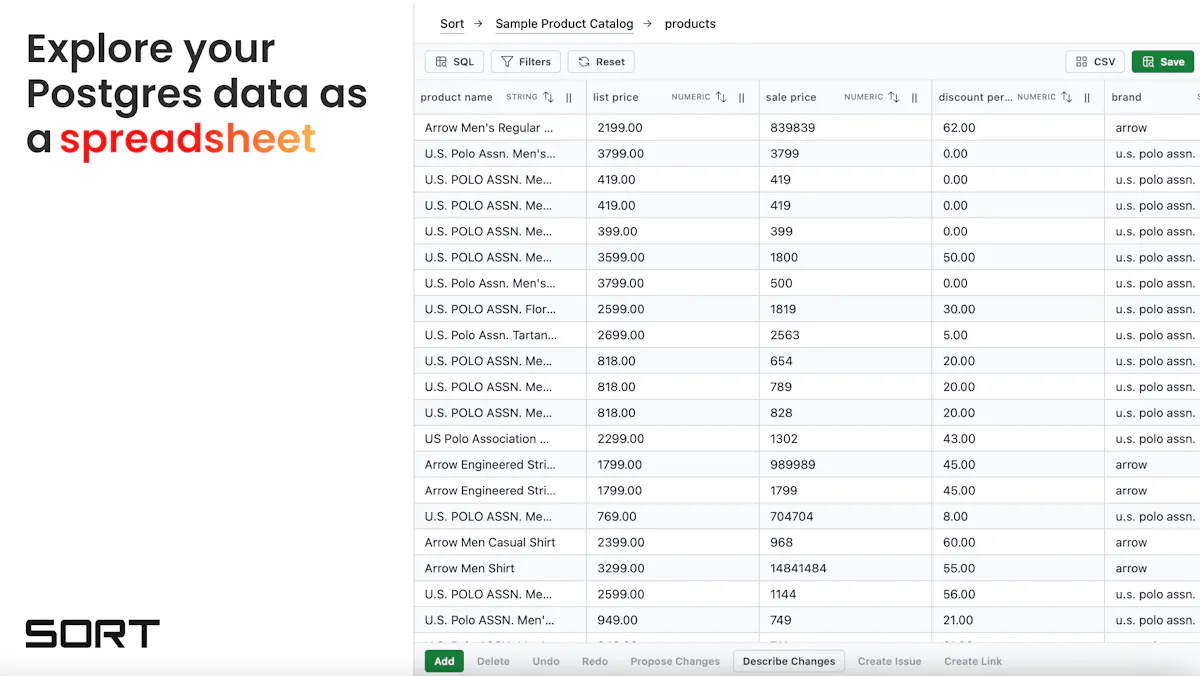Screen dimensions: 1200x676
Task: Select sale price cell '14841484'
Action: 846,568
